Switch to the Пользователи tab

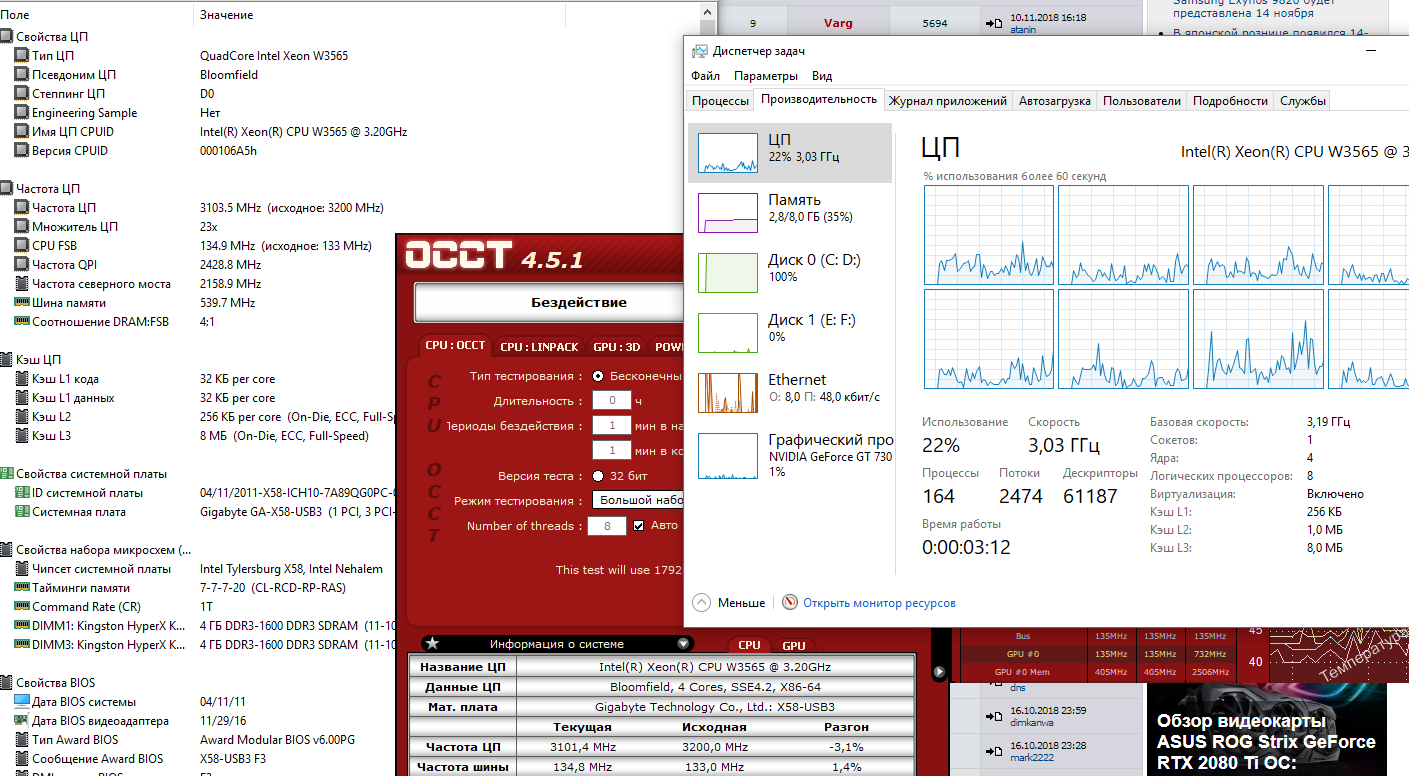1142,101
